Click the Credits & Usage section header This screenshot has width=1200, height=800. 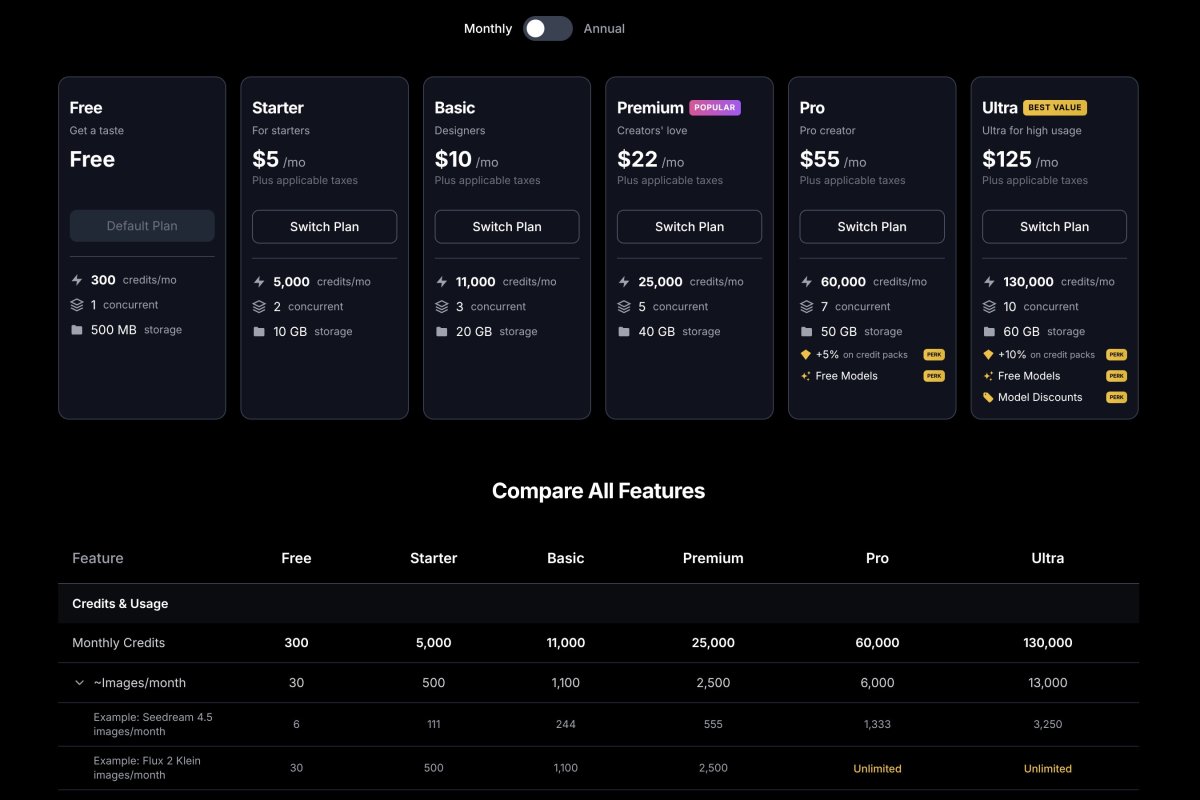(120, 604)
